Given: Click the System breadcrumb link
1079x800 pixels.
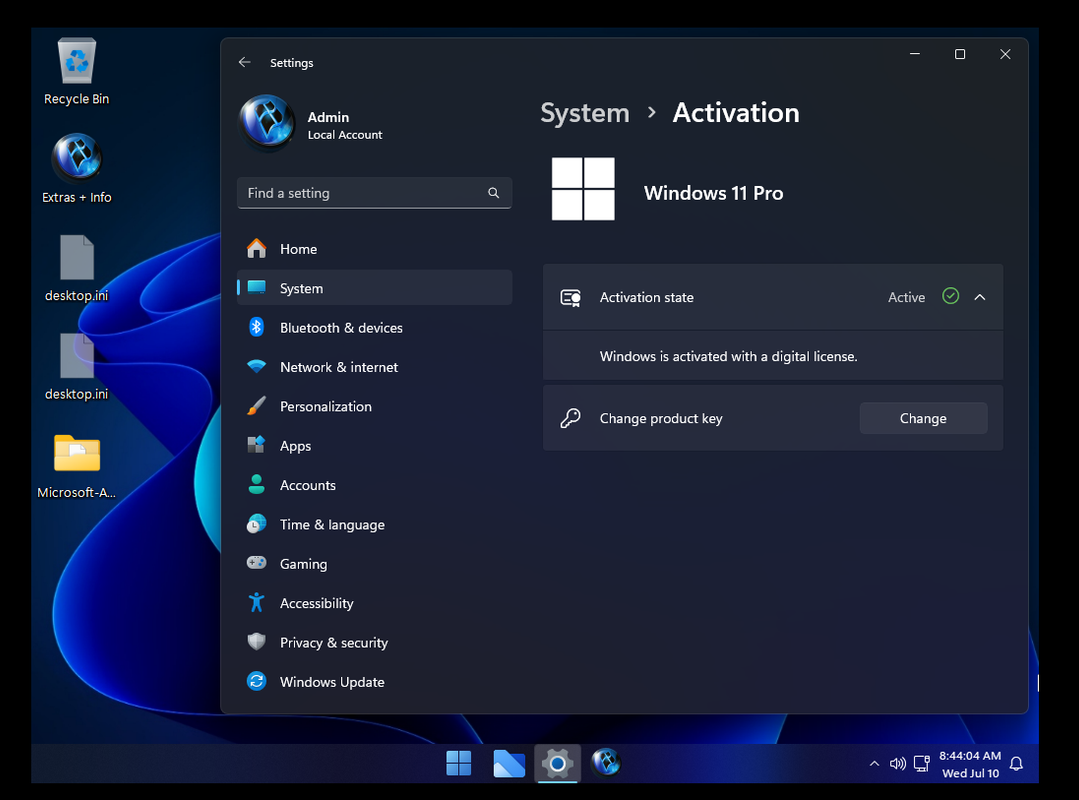Looking at the screenshot, I should (584, 113).
